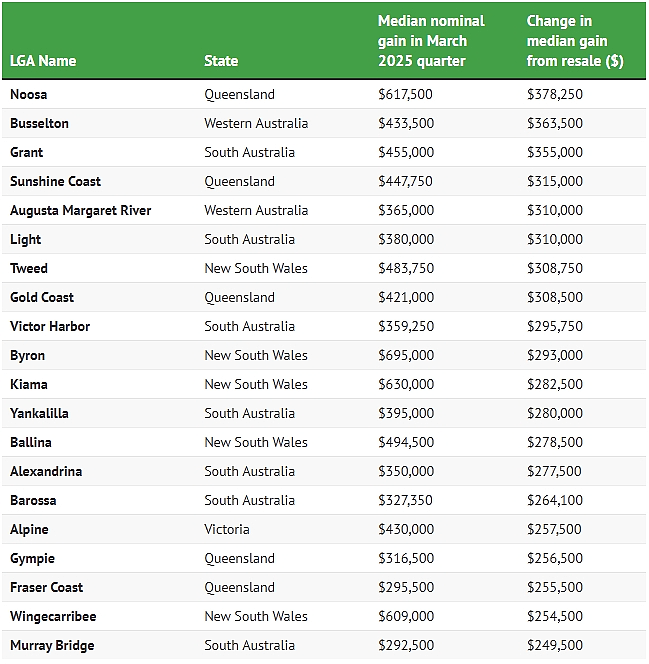Viewport: 649px width, 664px height.
Task: Click Kiama's $630,000 value
Action: (x=406, y=385)
